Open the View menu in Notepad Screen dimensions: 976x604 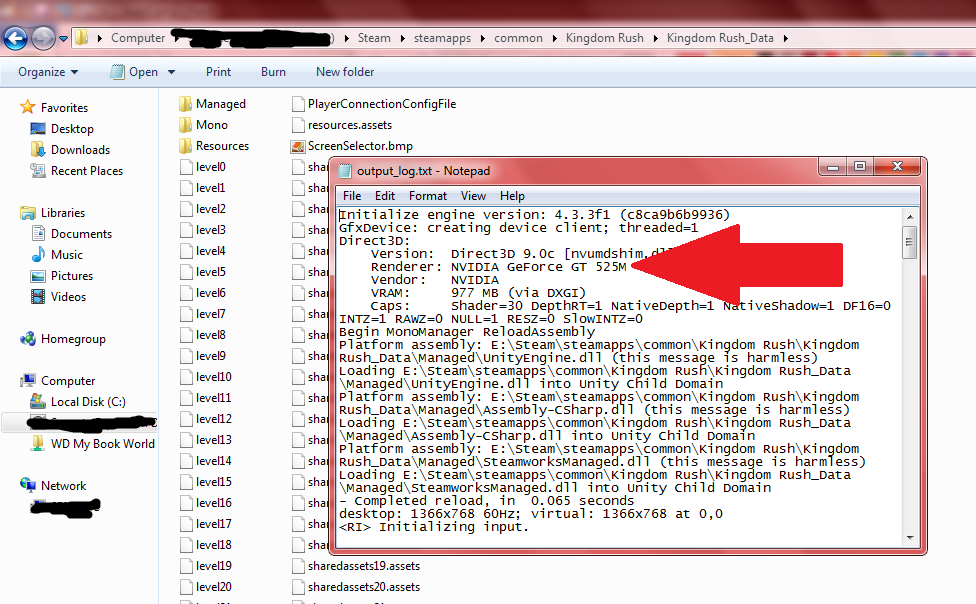[x=473, y=196]
